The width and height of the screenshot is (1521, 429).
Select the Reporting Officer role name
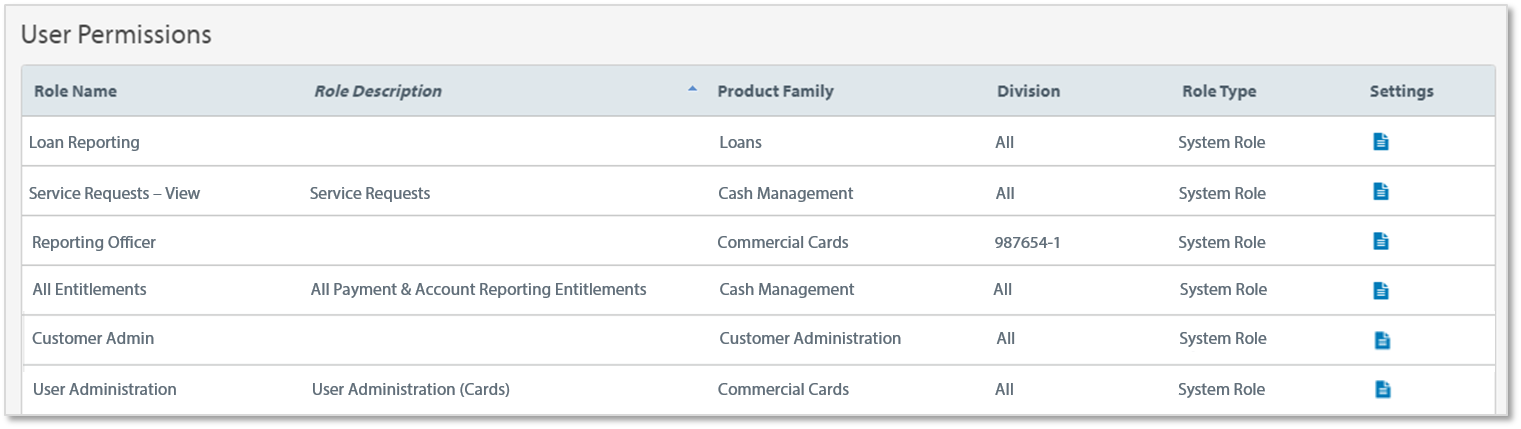[94, 242]
